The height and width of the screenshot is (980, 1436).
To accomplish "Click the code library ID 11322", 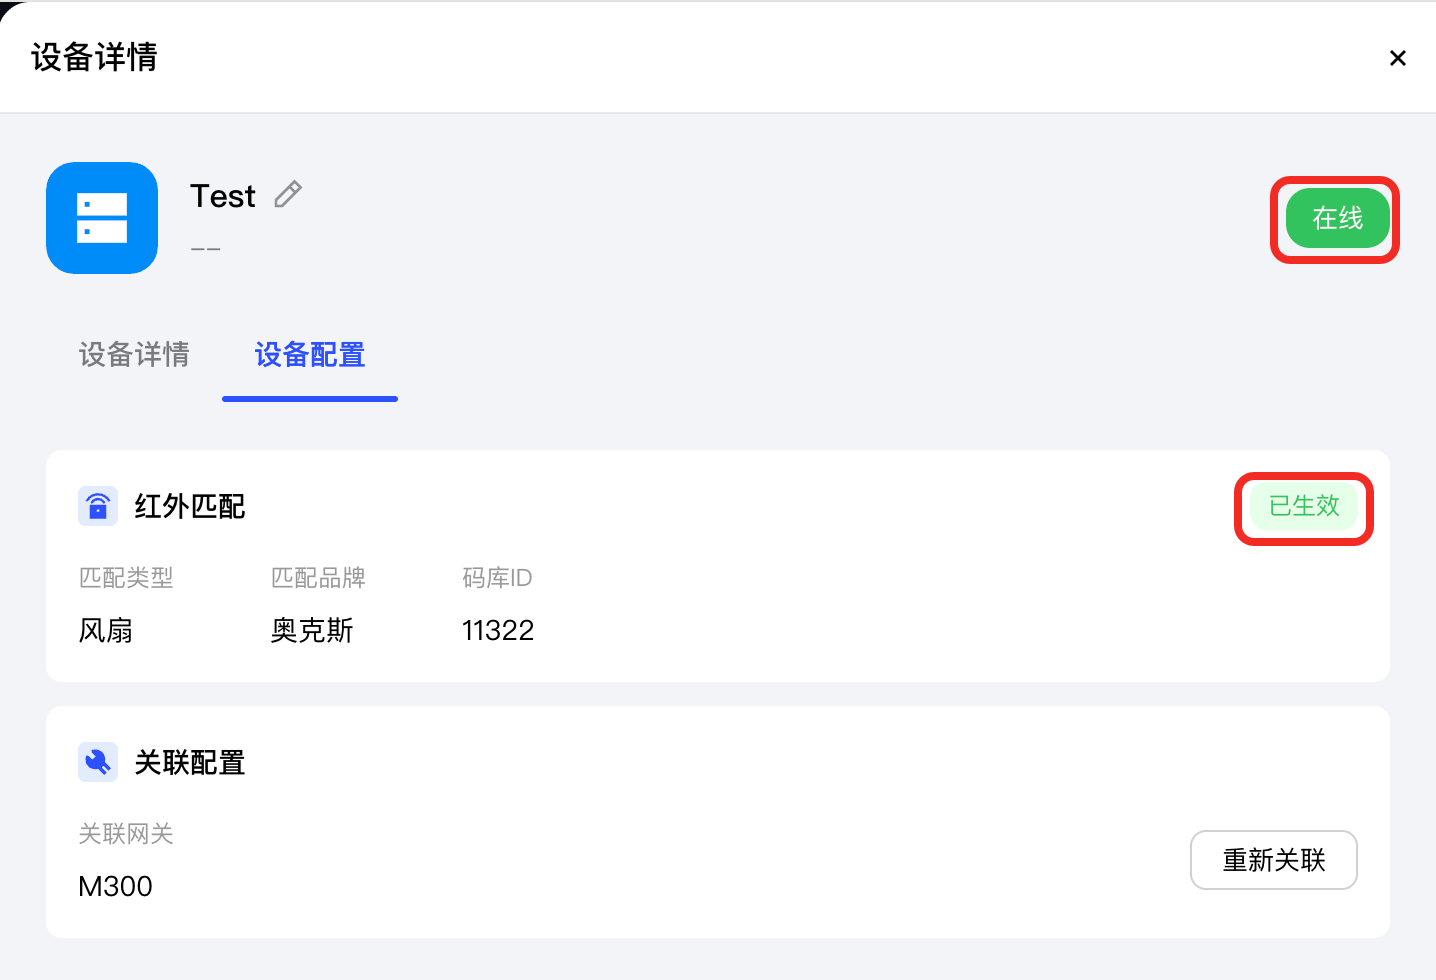I will coord(498,631).
